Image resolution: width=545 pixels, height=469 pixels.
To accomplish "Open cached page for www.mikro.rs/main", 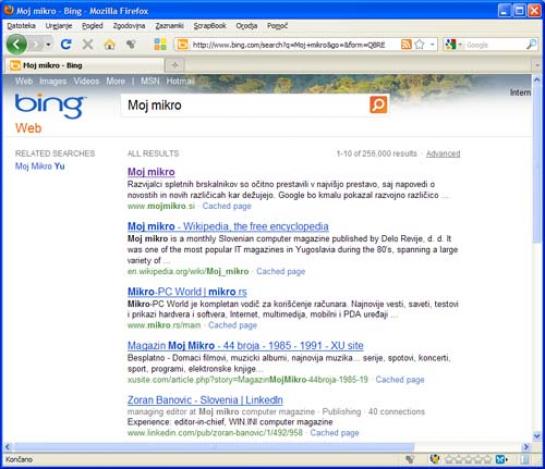I will (x=233, y=325).
